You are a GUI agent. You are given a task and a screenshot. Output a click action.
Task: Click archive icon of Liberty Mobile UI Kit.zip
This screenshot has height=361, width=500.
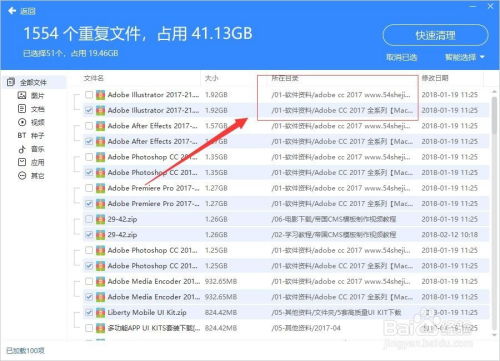point(100,313)
